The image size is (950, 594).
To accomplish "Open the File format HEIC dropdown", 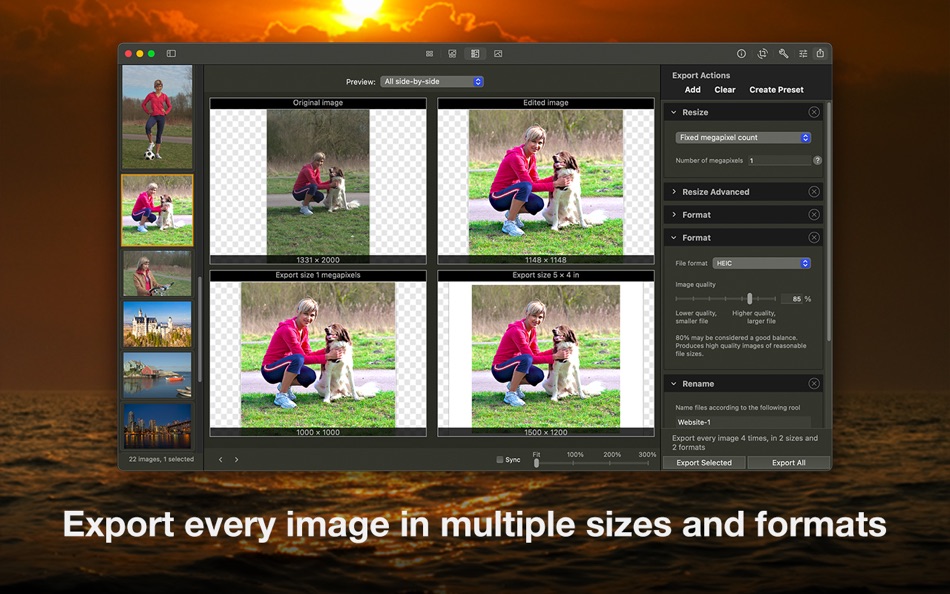I will (762, 263).
